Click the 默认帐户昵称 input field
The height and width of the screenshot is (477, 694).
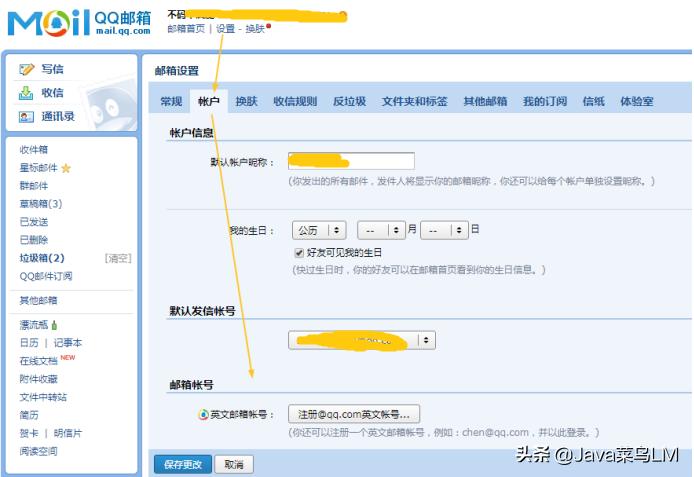(x=351, y=161)
